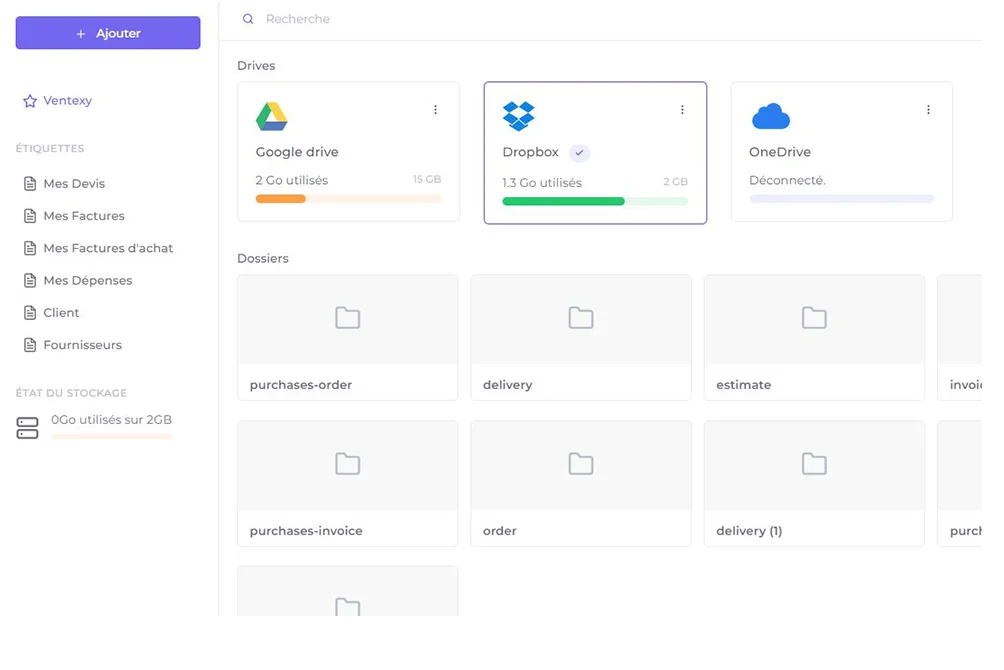Click folder icon of delivery folder
Image resolution: width=1004 pixels, height=670 pixels.
point(581,318)
